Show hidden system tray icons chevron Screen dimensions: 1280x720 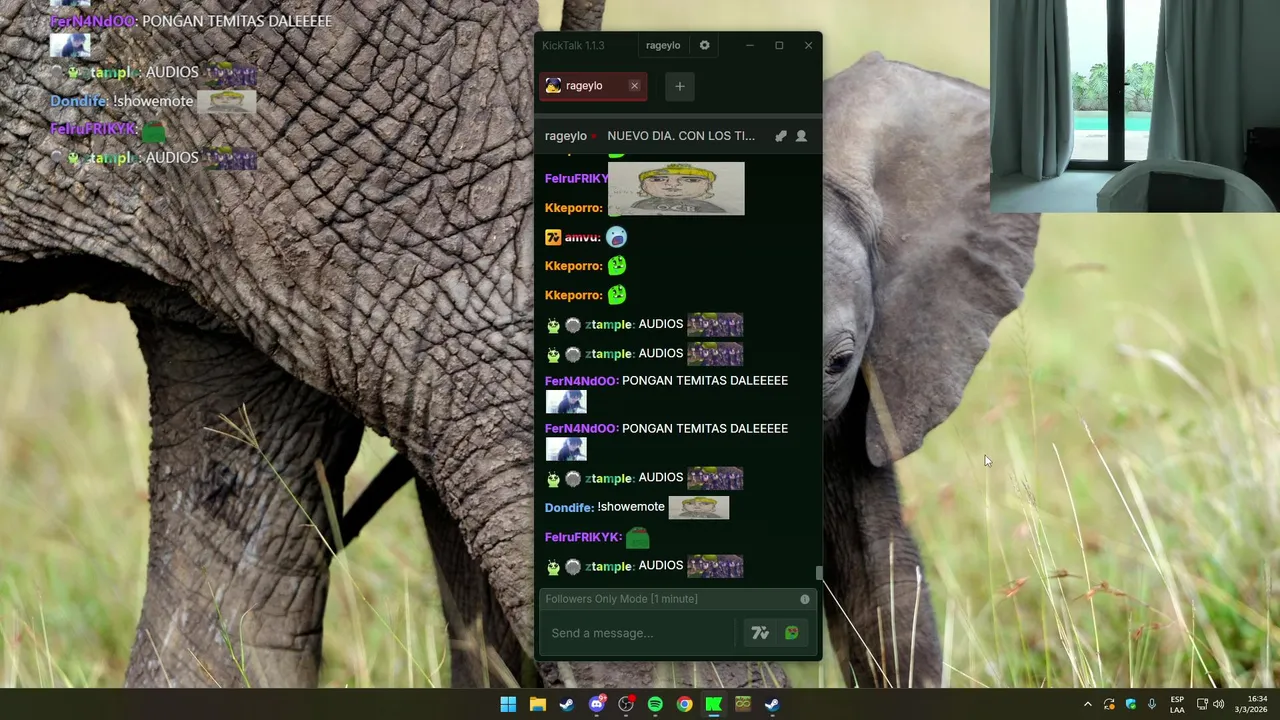(1088, 704)
